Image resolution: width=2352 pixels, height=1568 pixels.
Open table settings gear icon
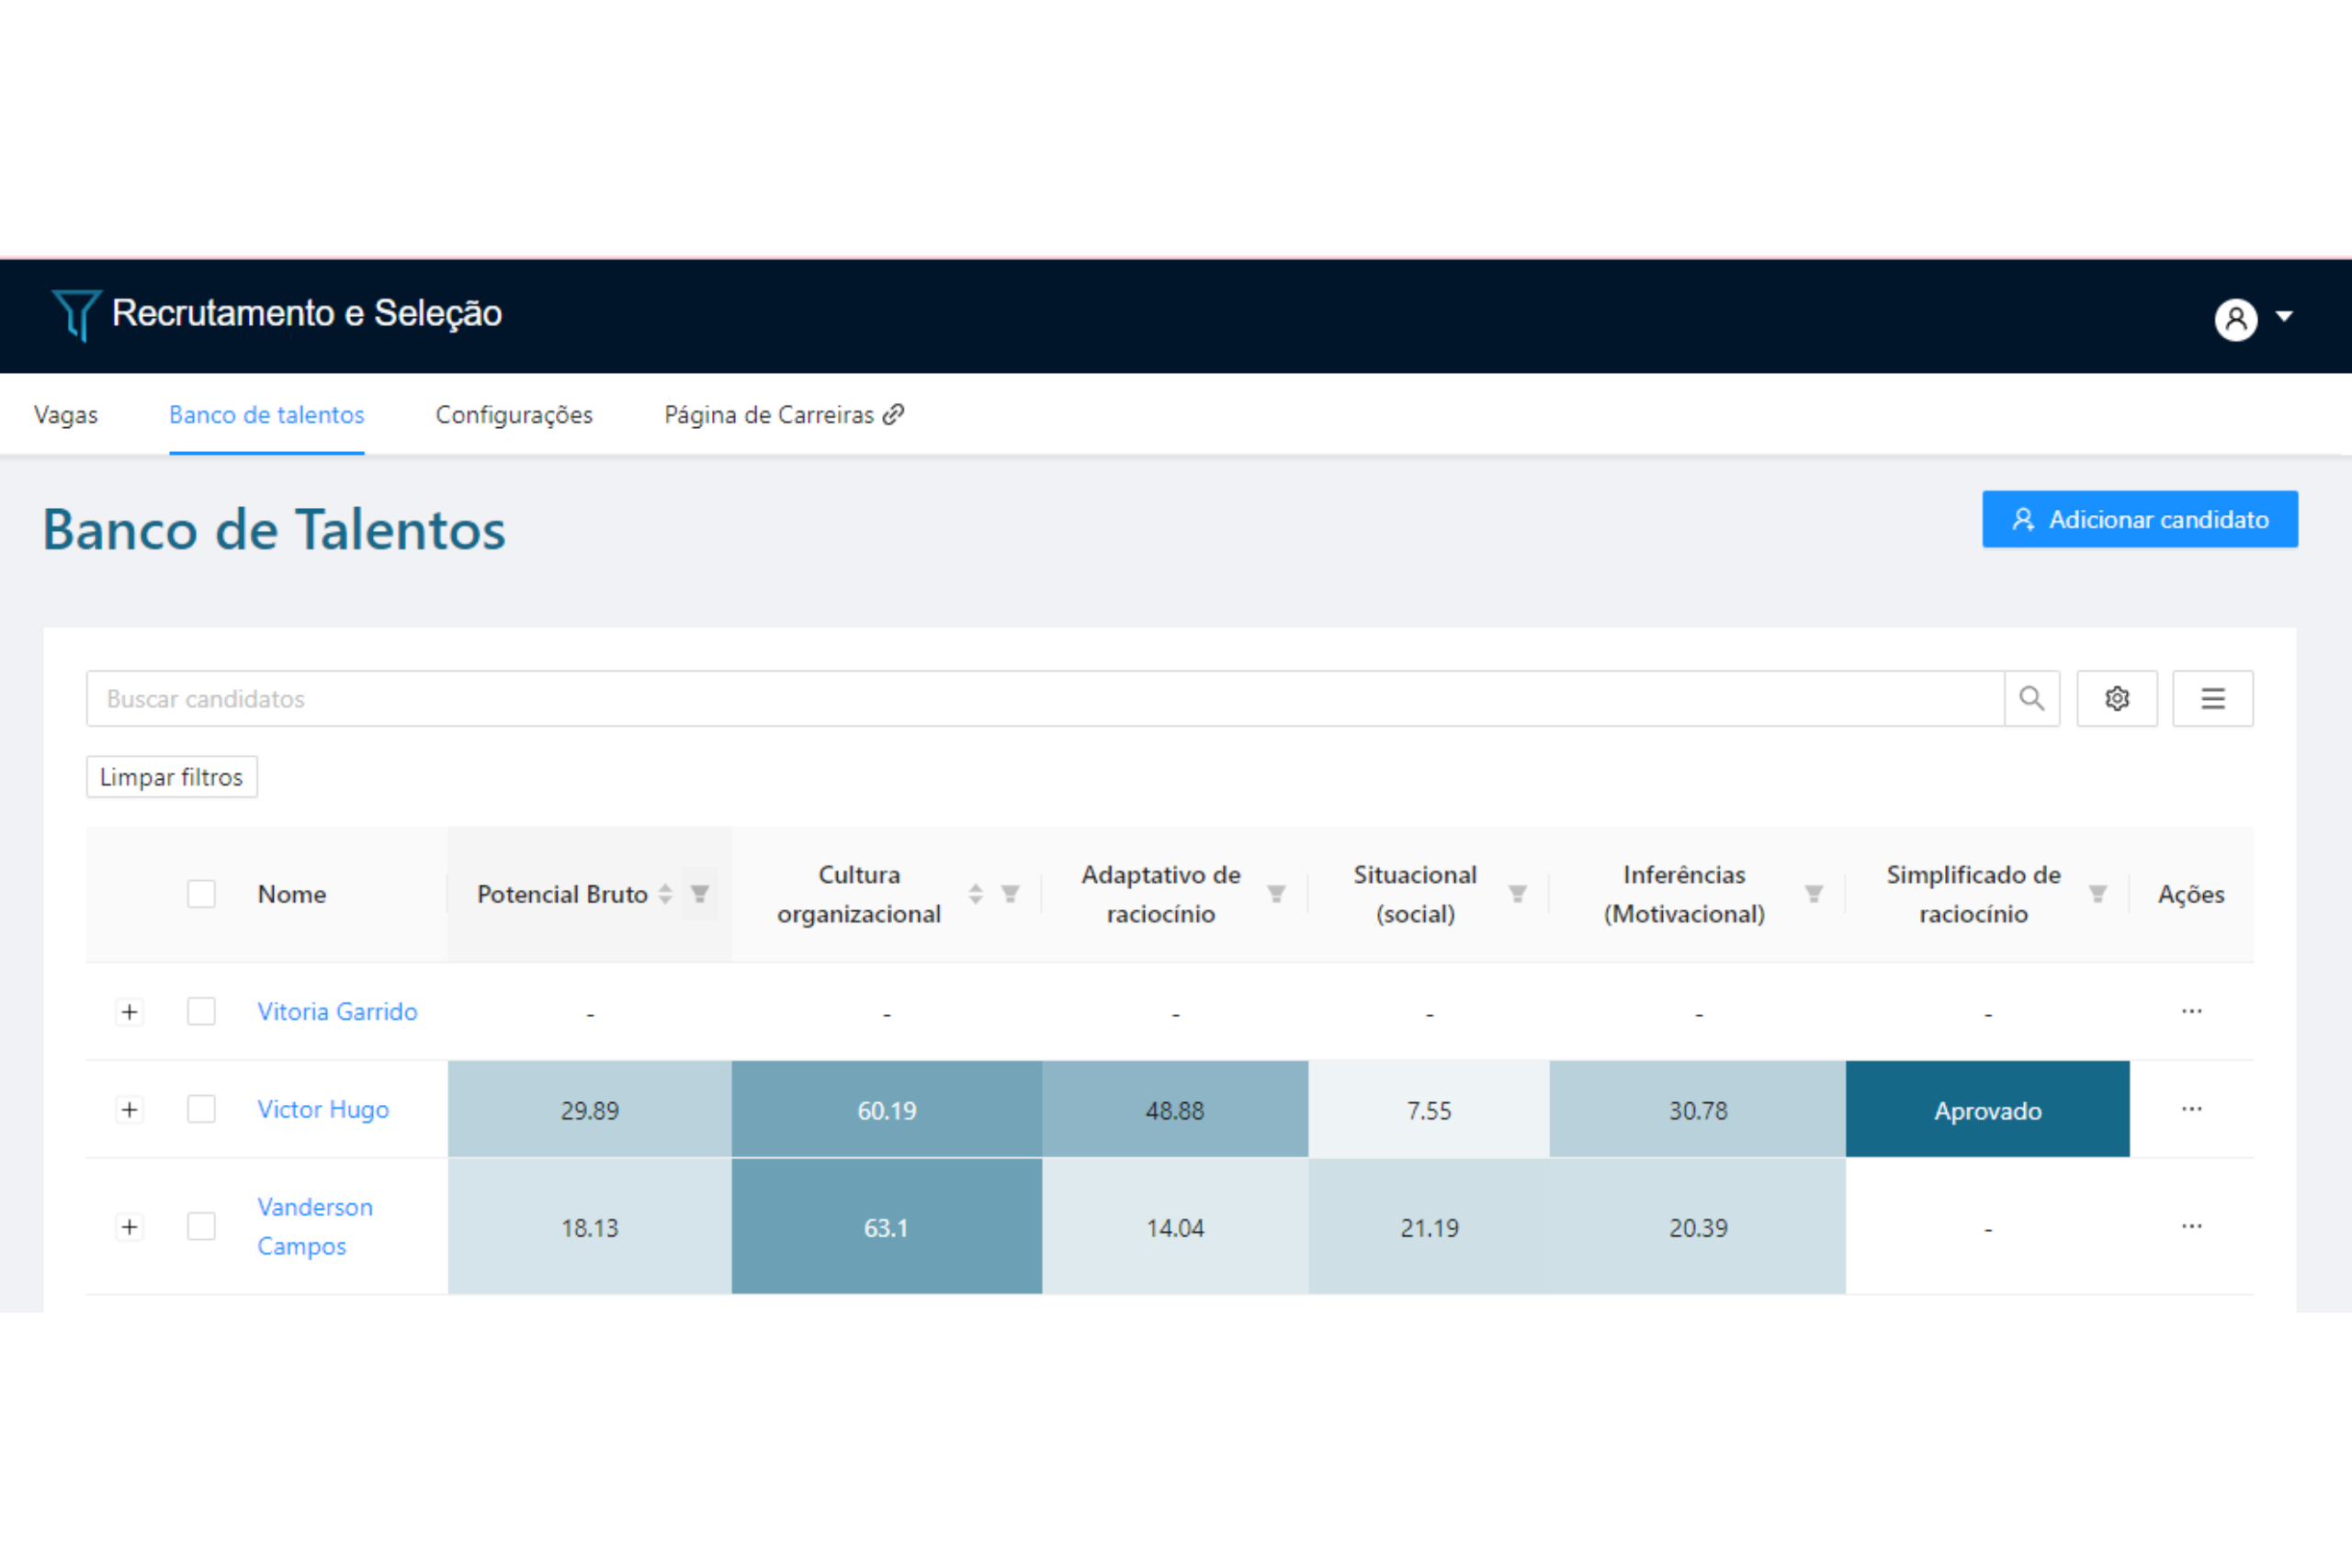click(x=2116, y=698)
